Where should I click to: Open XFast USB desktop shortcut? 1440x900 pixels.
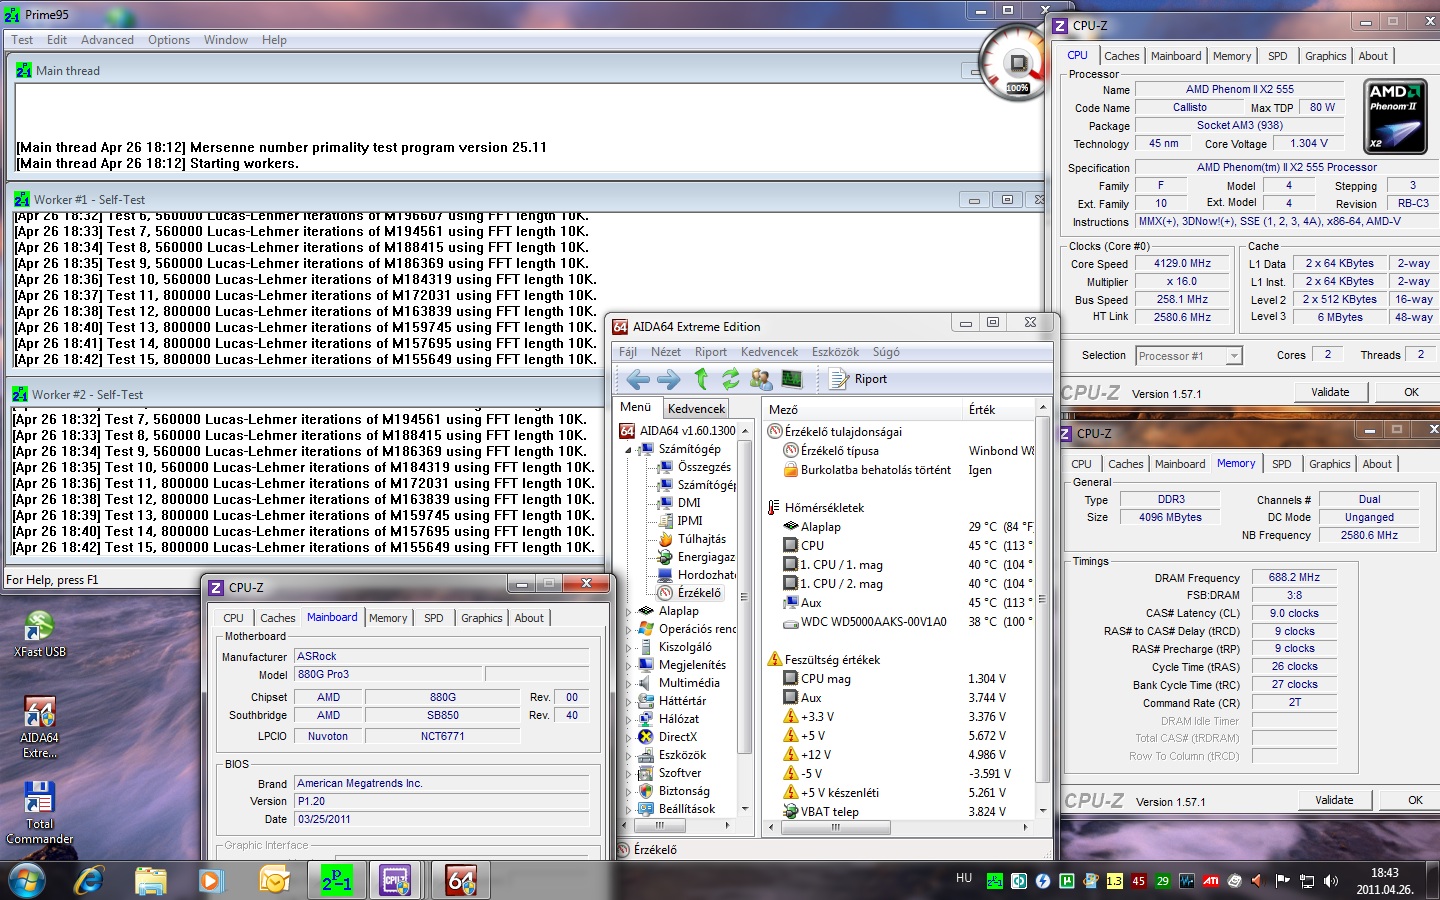[40, 634]
